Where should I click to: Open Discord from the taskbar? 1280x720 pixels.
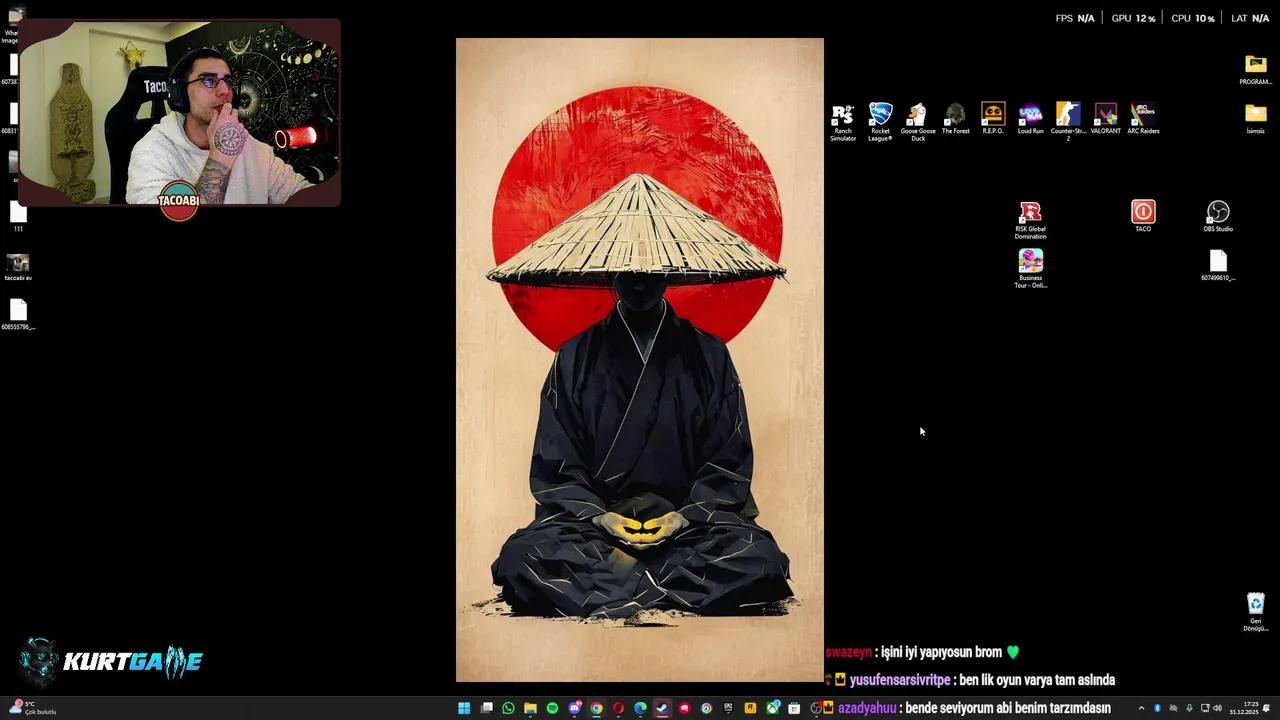(x=575, y=708)
